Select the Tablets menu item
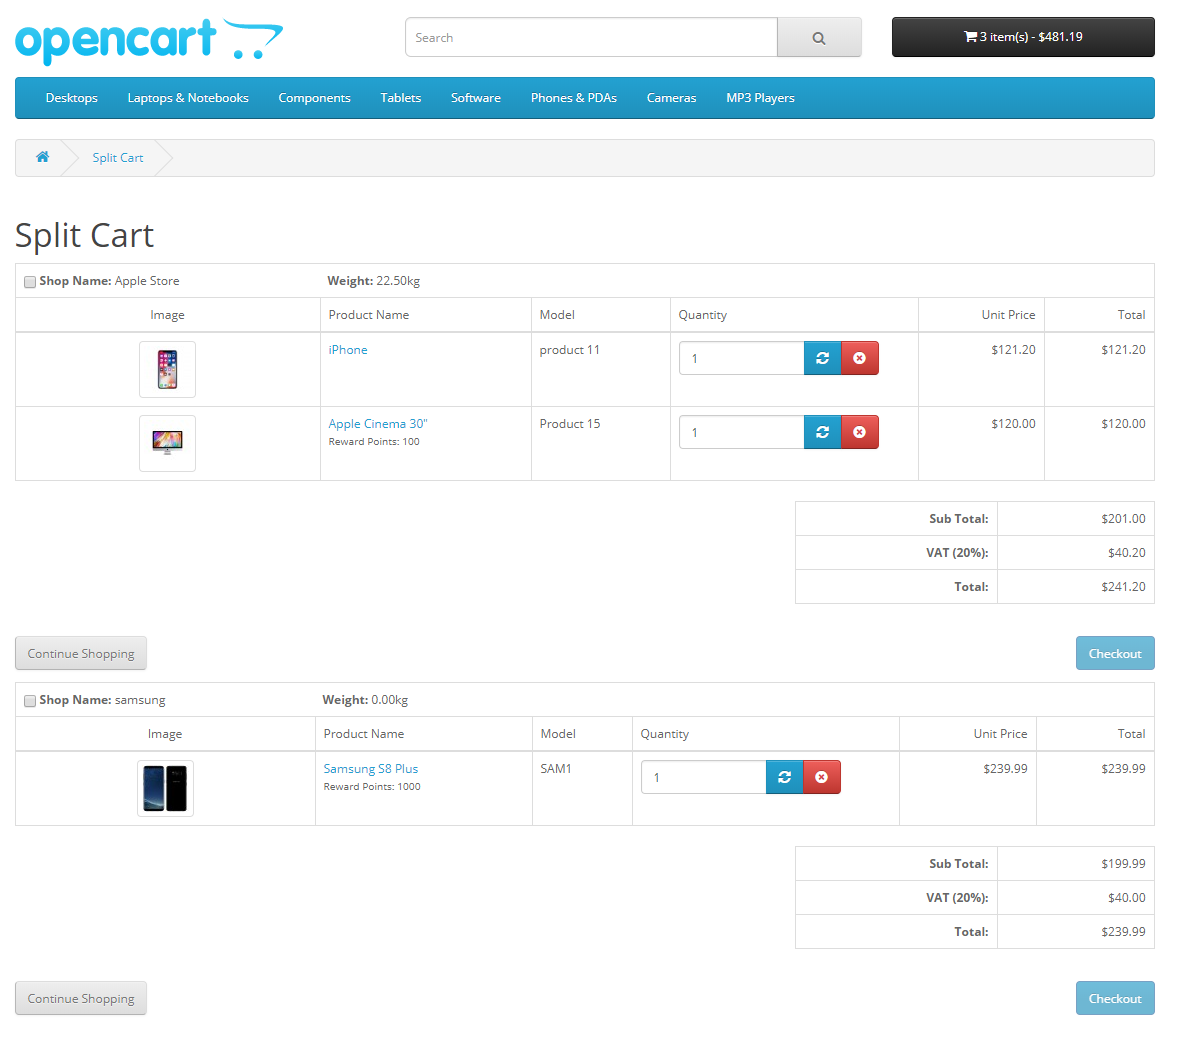Viewport: 1181px width, 1047px height. coord(400,98)
